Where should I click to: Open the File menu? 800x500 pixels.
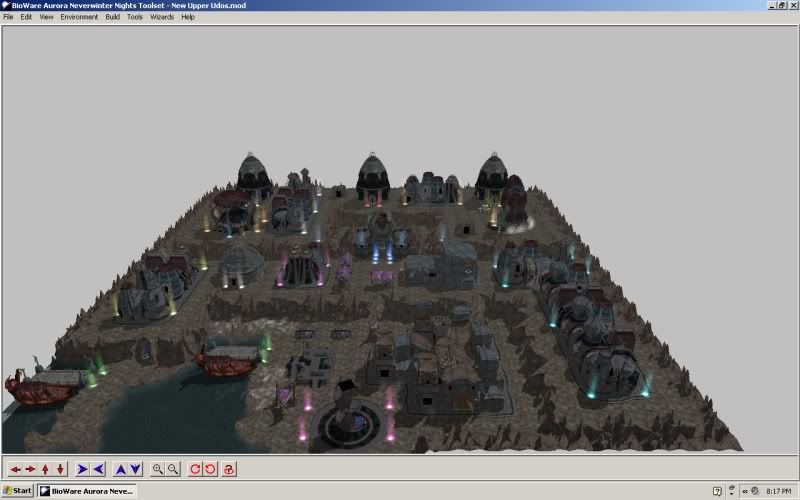[x=8, y=17]
